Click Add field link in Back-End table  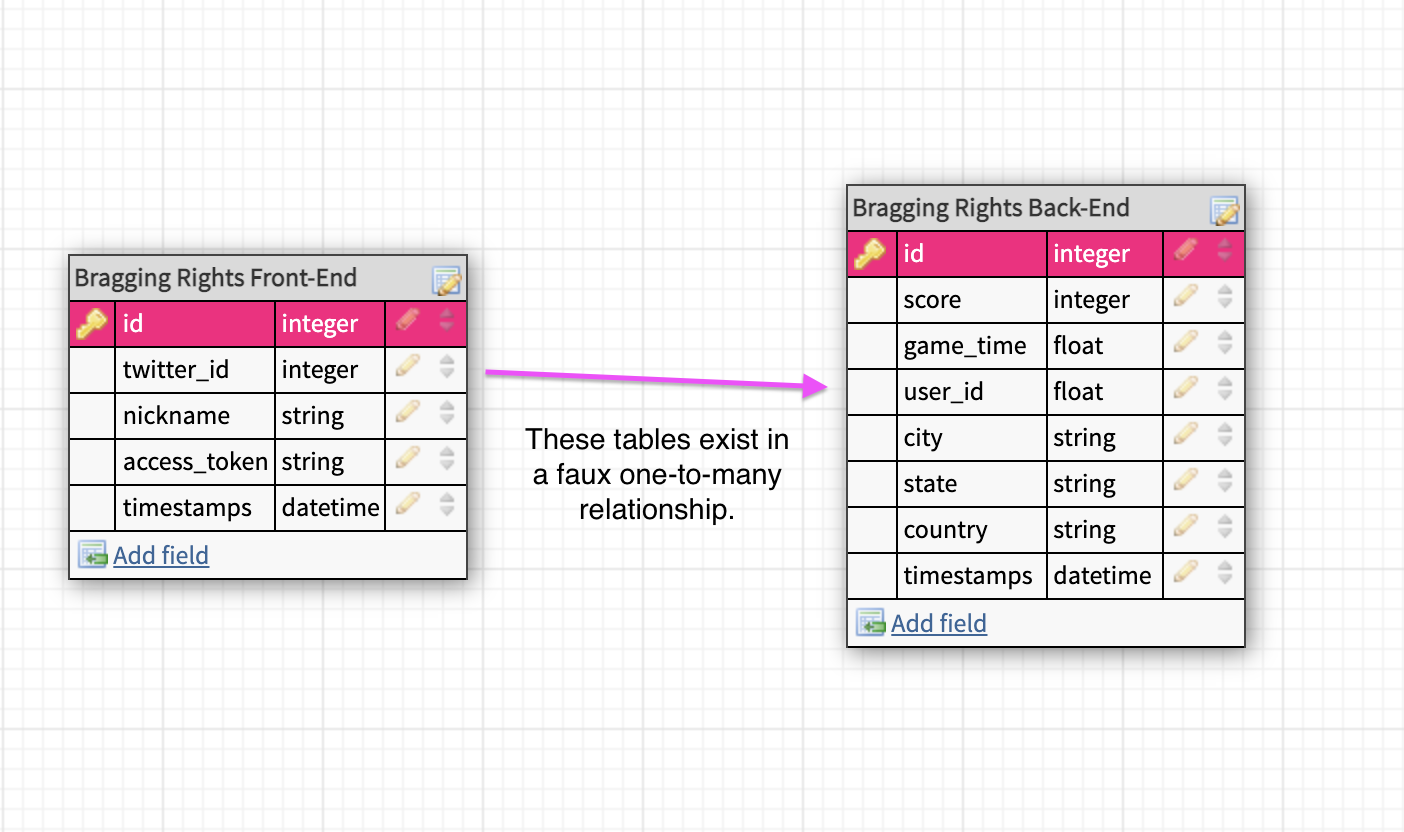939,623
